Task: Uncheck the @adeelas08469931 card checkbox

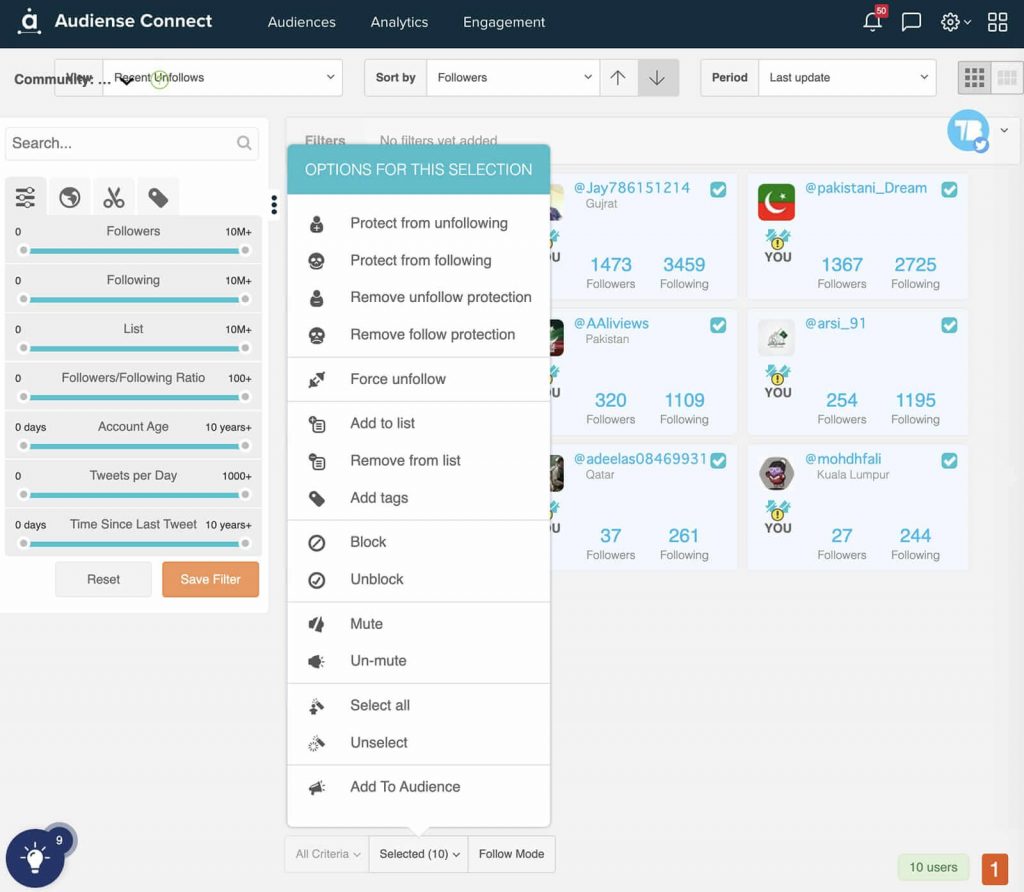Action: pyautogui.click(x=718, y=460)
